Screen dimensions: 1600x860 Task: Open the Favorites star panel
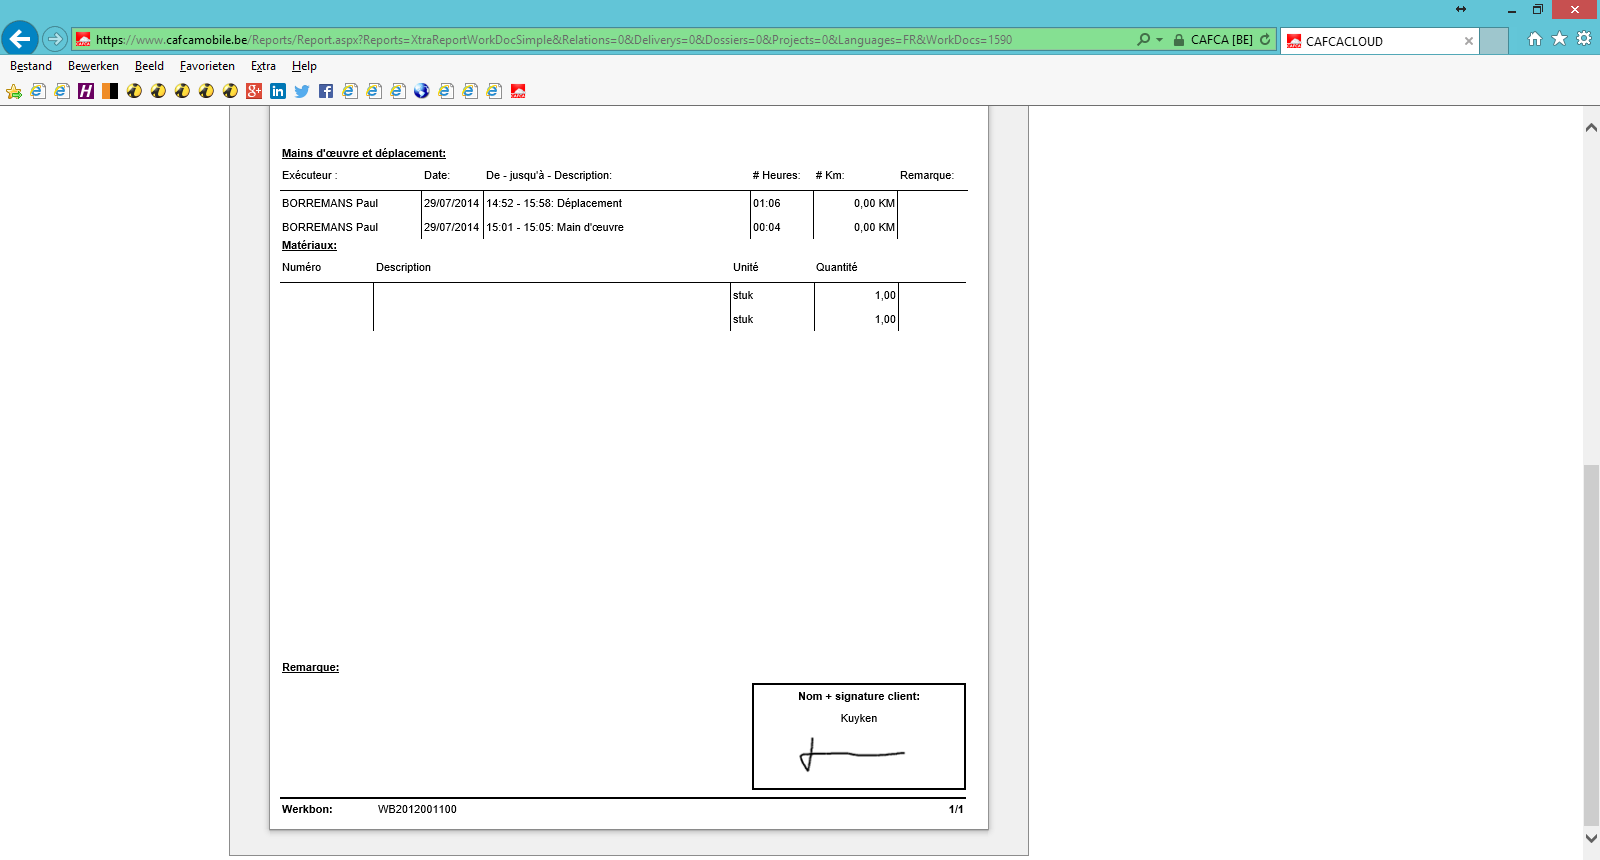pyautogui.click(x=1559, y=39)
